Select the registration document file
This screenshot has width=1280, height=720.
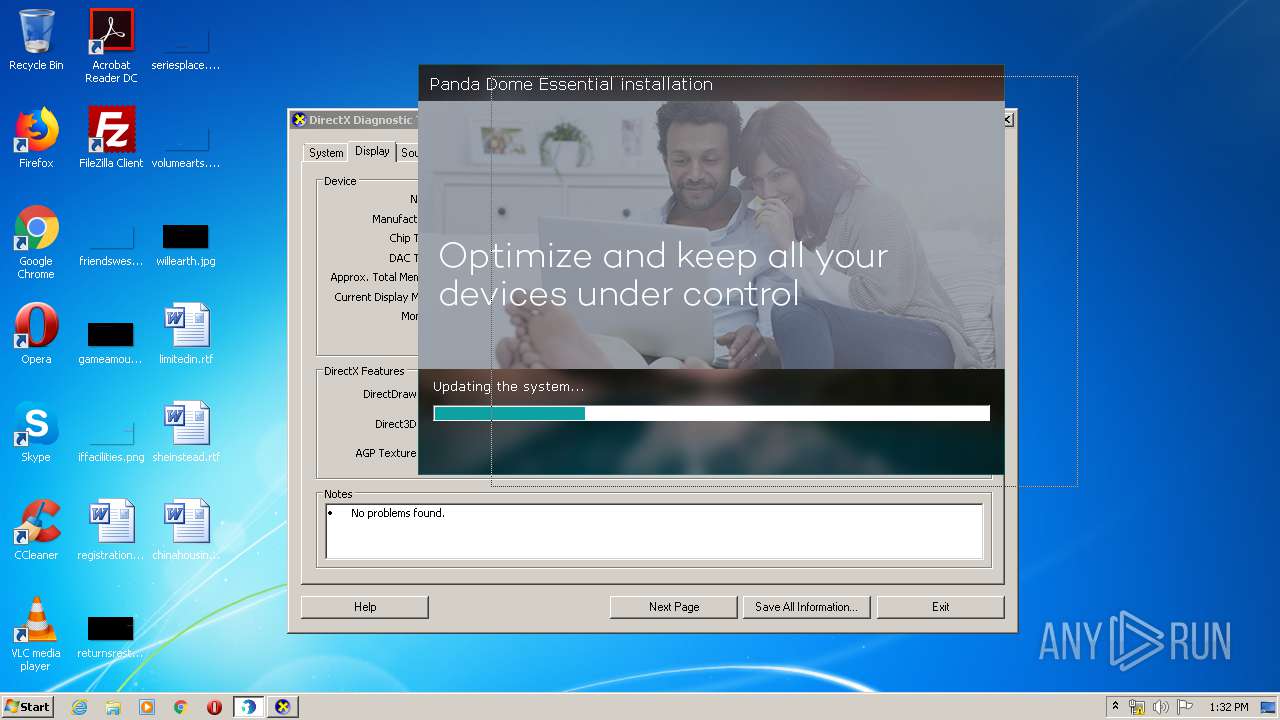point(111,530)
